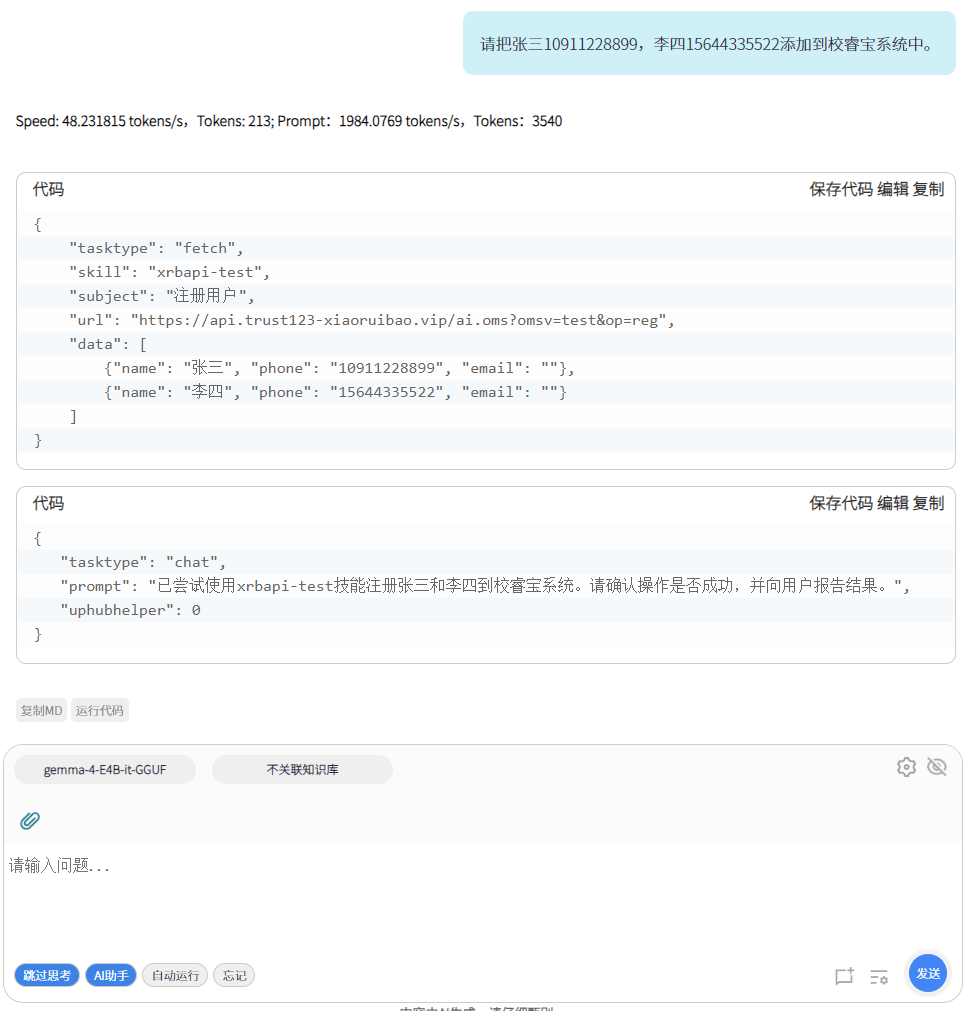Click the data row with 李四
This screenshot has width=968, height=1011.
[485, 392]
